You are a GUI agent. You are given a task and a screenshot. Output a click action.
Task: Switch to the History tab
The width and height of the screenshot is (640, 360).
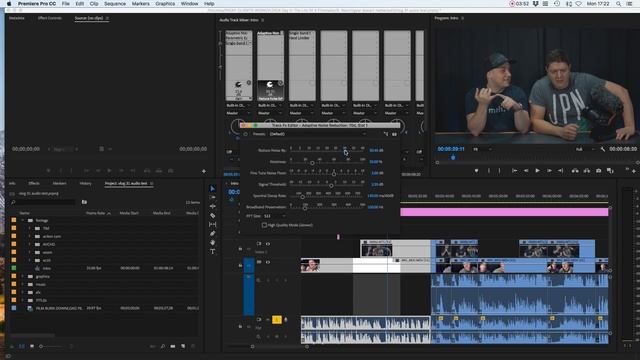[85, 183]
